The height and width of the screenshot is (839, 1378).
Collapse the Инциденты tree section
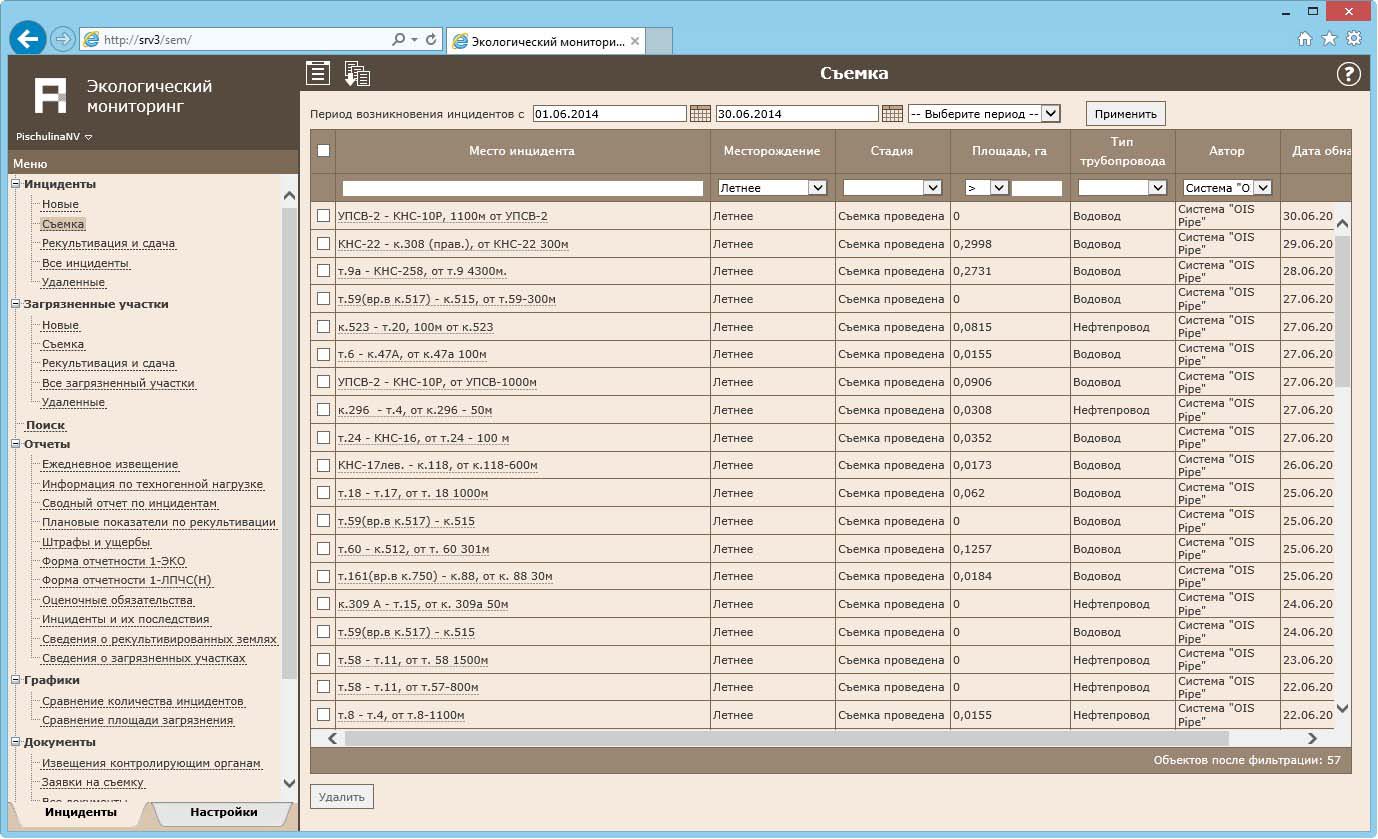(x=16, y=184)
